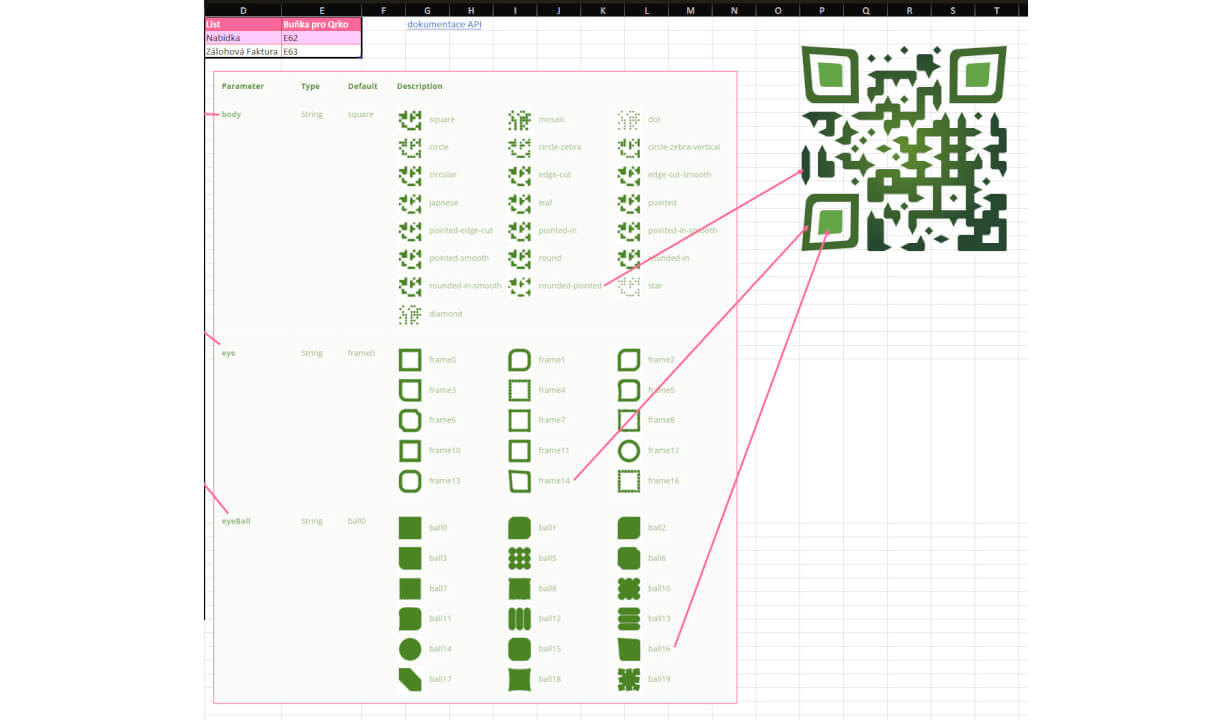Click the 'Type' column heading
This screenshot has width=1232, height=720.
(x=311, y=87)
